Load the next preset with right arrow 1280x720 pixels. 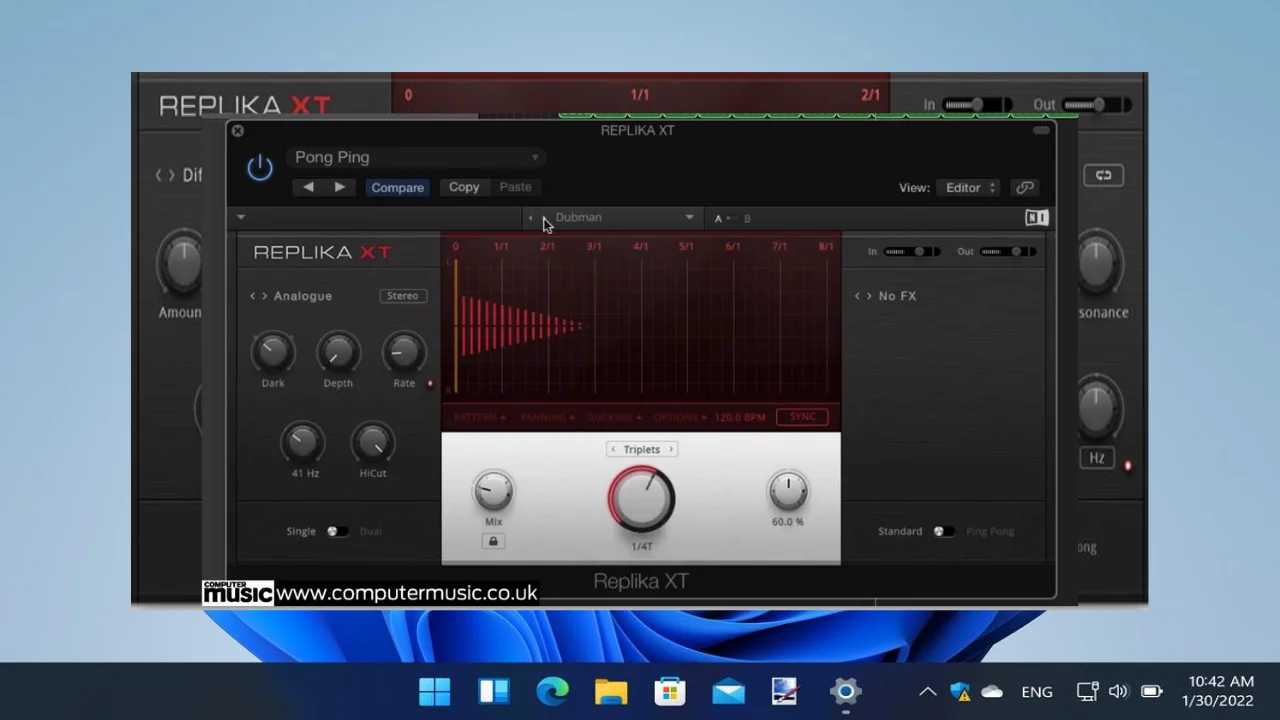coord(340,187)
